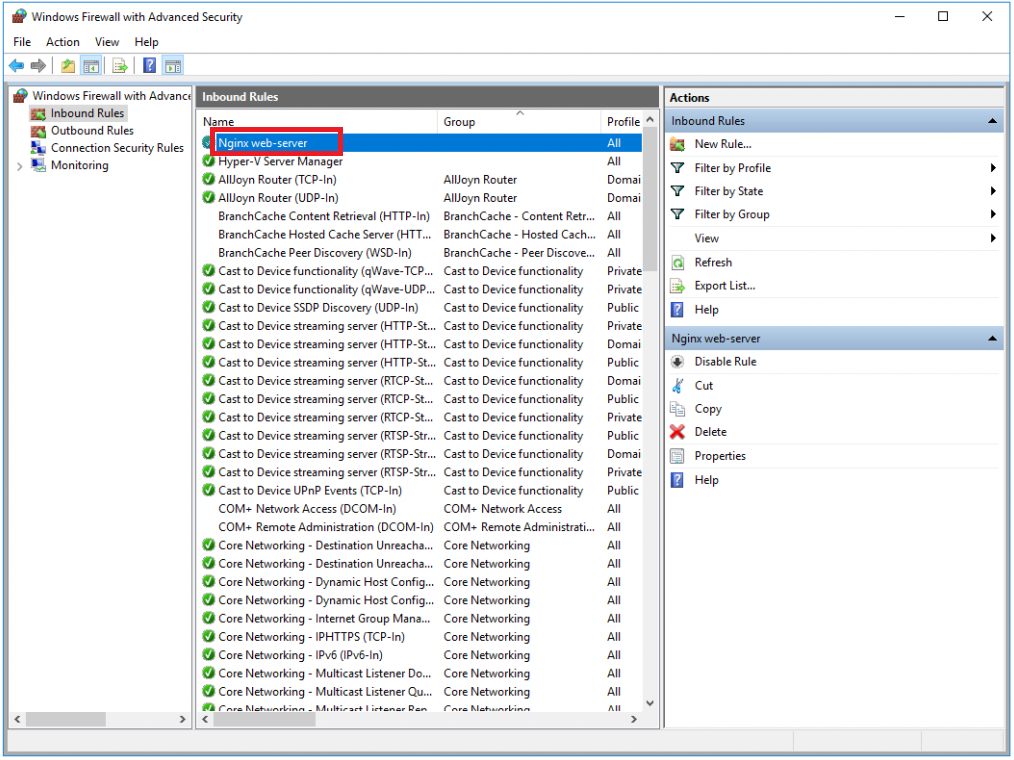Sort by the Group column header
The width and height of the screenshot is (1014, 760).
click(x=519, y=122)
